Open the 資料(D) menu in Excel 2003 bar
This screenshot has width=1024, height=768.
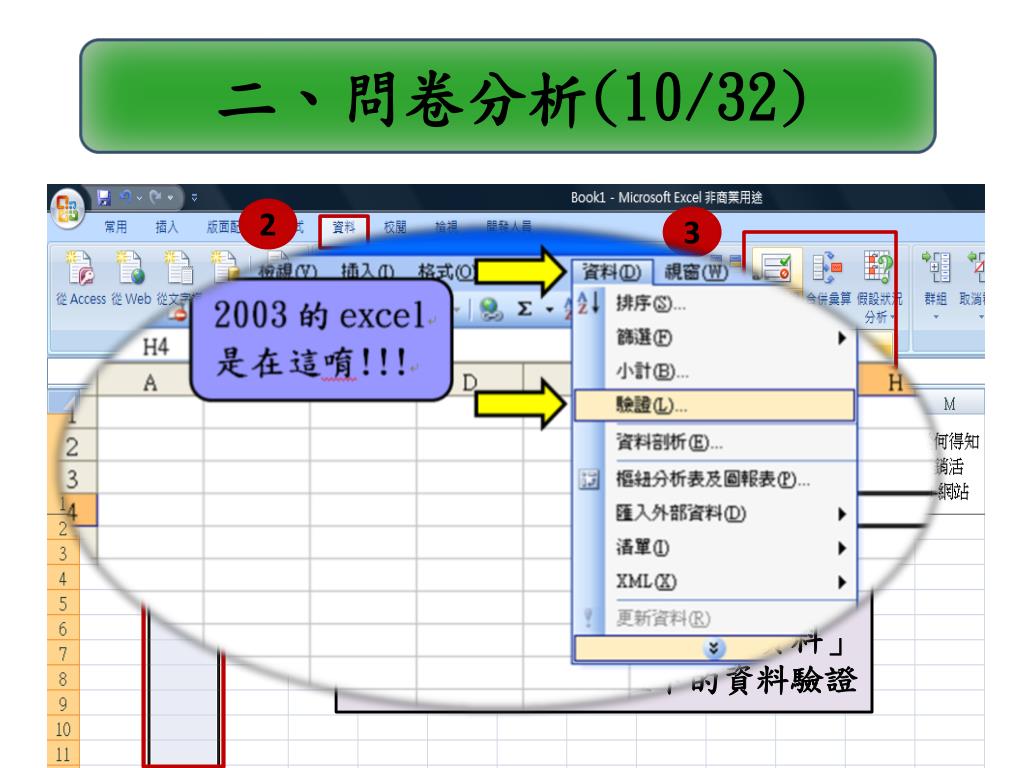pyautogui.click(x=612, y=272)
